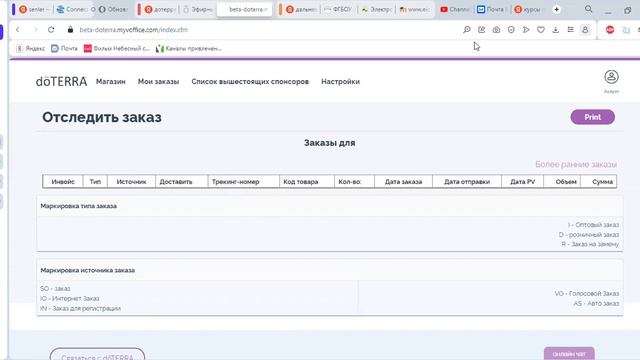Click the Источник column header
Viewport: 640px width, 360px height.
[131, 182]
